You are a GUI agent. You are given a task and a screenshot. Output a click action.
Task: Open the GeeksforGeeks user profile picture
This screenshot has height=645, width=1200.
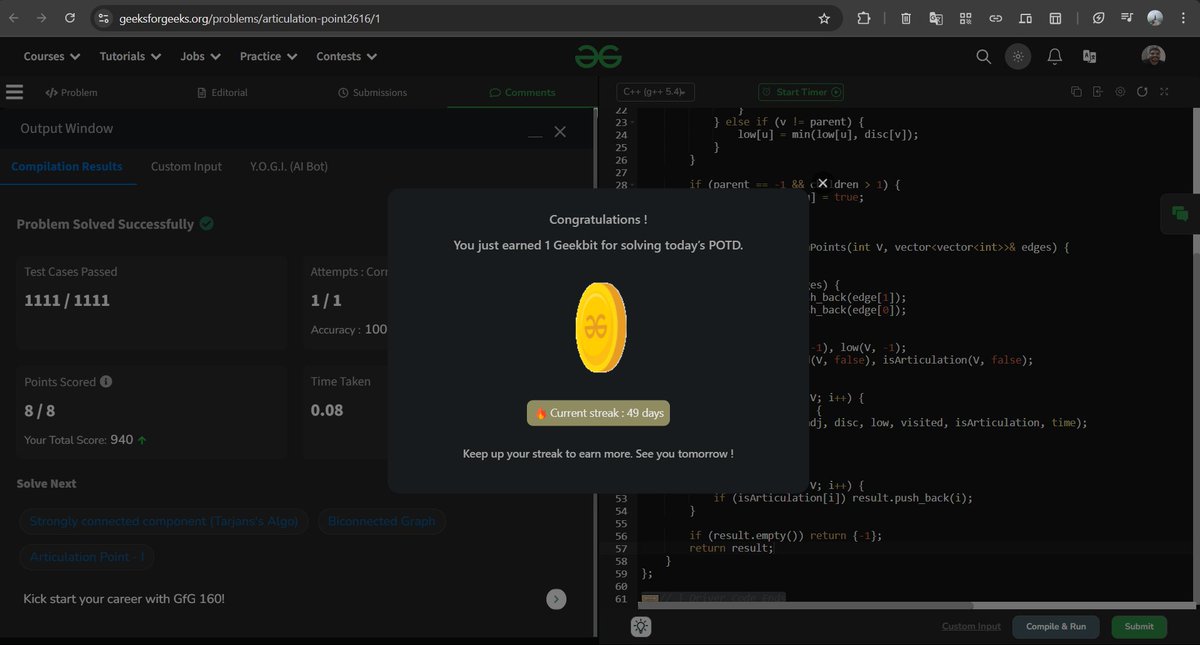tap(1153, 57)
